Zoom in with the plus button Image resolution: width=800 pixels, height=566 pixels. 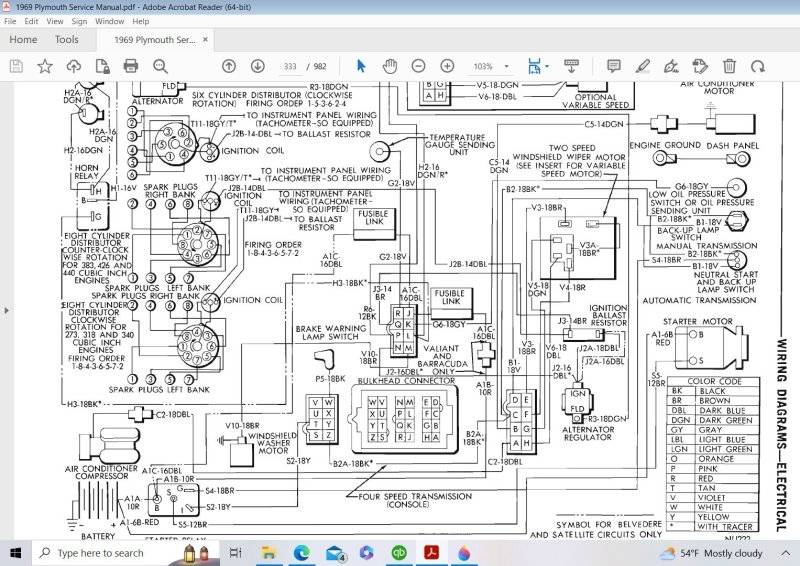tap(447, 66)
